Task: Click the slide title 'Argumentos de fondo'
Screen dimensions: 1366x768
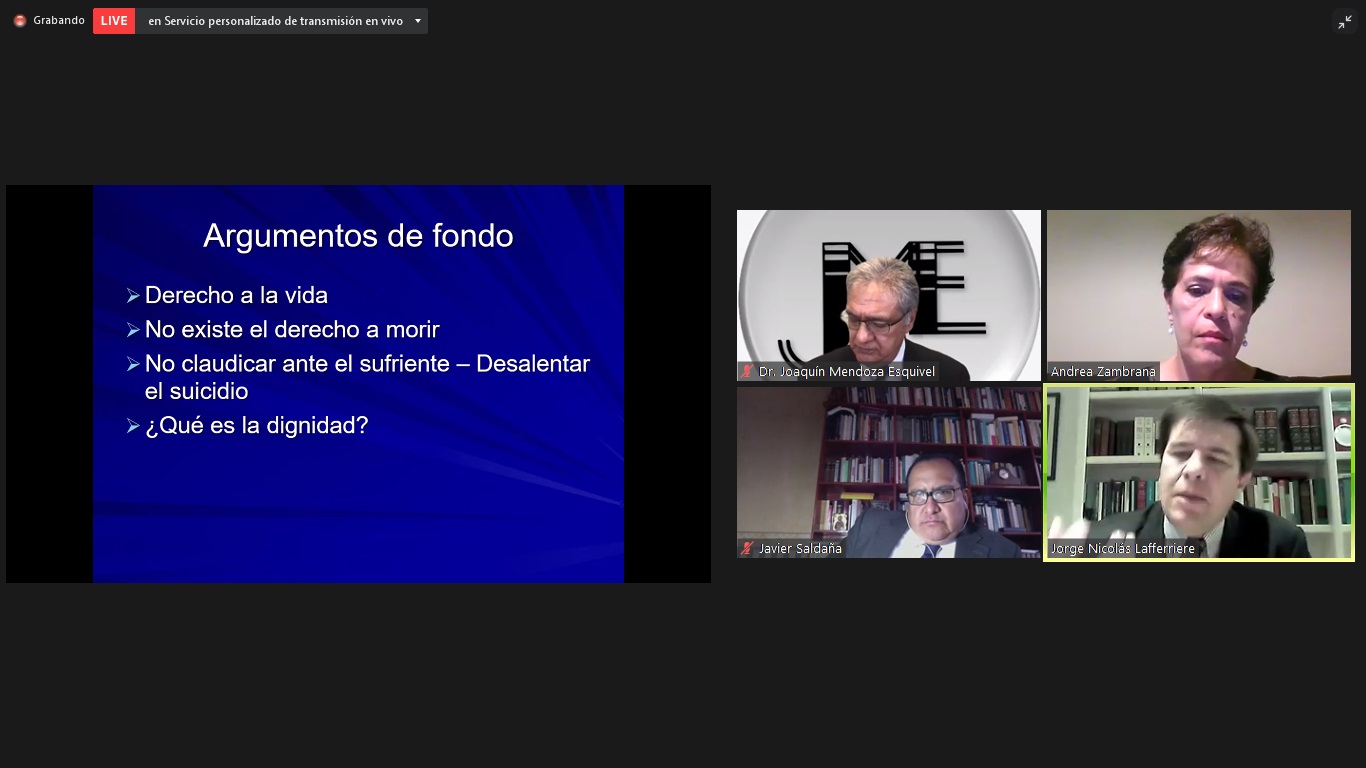Action: coord(358,236)
